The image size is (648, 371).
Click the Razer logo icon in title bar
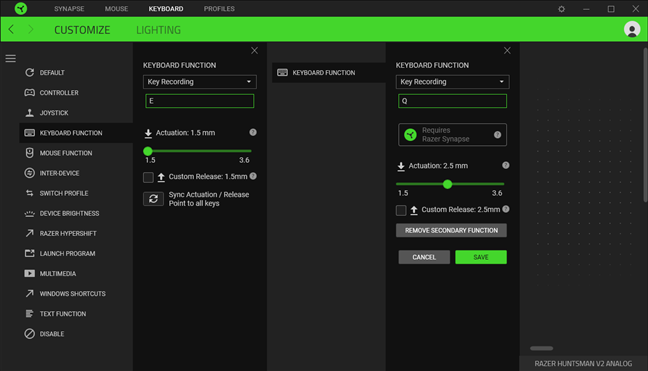[x=21, y=8]
